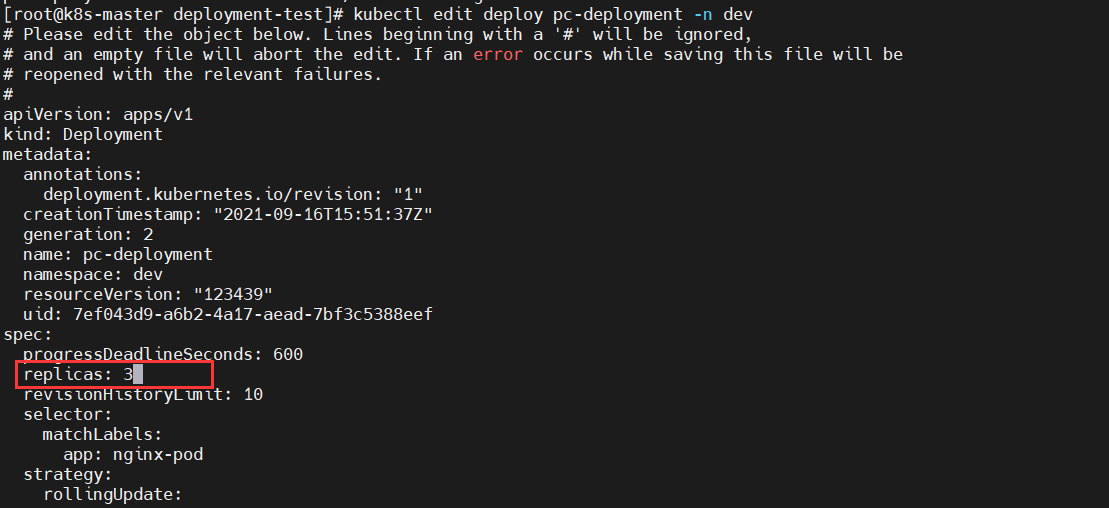This screenshot has height=508, width=1109.
Task: Click the matchLabels: key
Action: pos(103,434)
